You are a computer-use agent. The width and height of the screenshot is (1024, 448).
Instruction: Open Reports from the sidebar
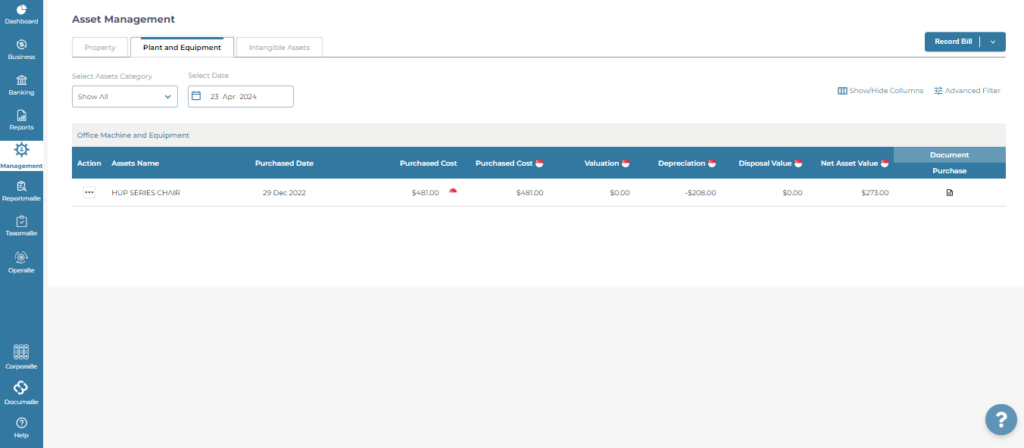(x=21, y=116)
